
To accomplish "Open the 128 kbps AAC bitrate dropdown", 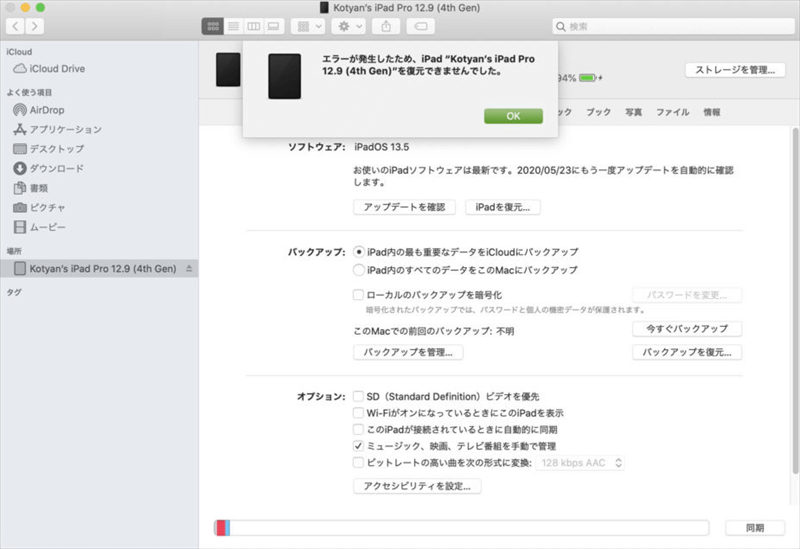I will (581, 463).
